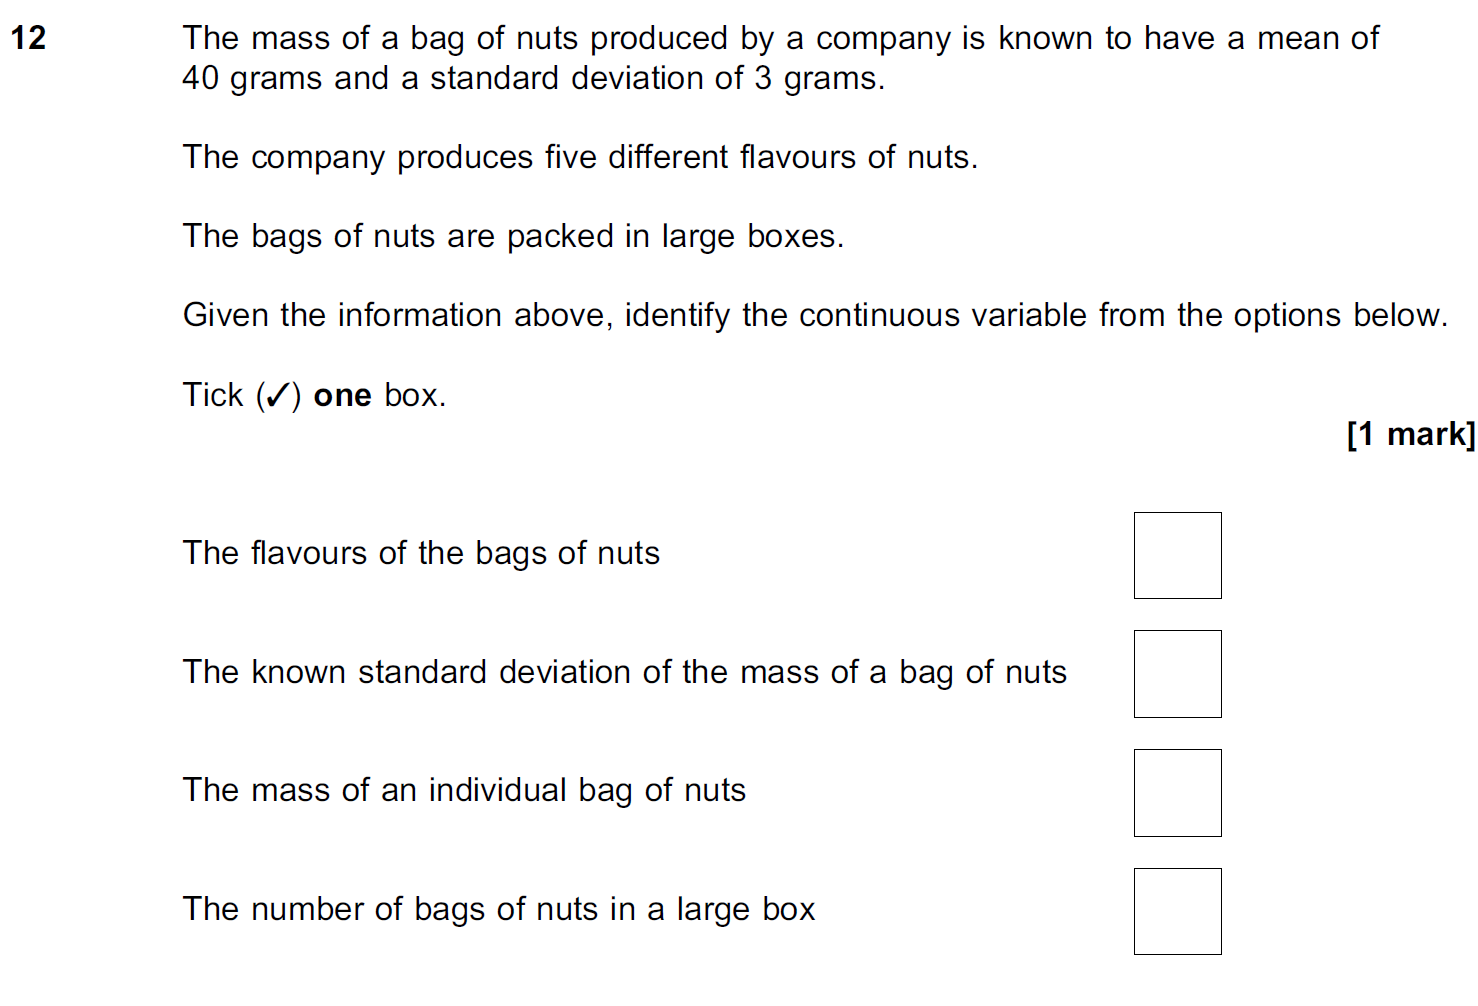Click the question number 12
The height and width of the screenshot is (1006, 1478).
(x=28, y=38)
